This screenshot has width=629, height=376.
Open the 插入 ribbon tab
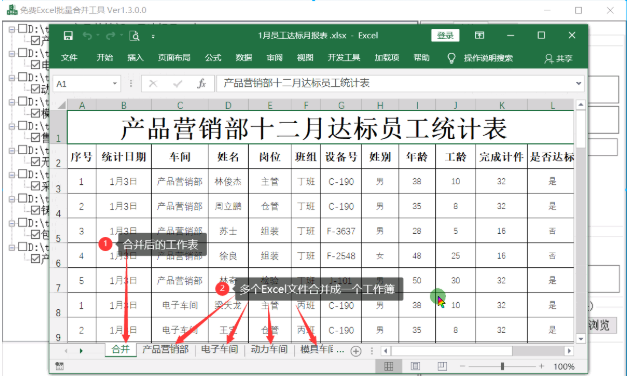pyautogui.click(x=135, y=58)
